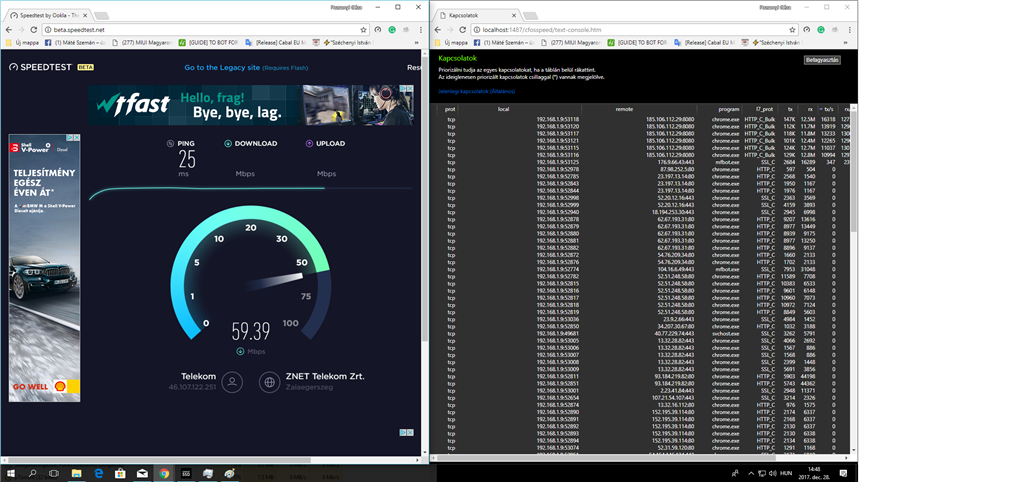This screenshot has width=1024, height=482.
Task: Expand bookmarks overflow chevron in Kapcsolatok window
Action: (848, 42)
